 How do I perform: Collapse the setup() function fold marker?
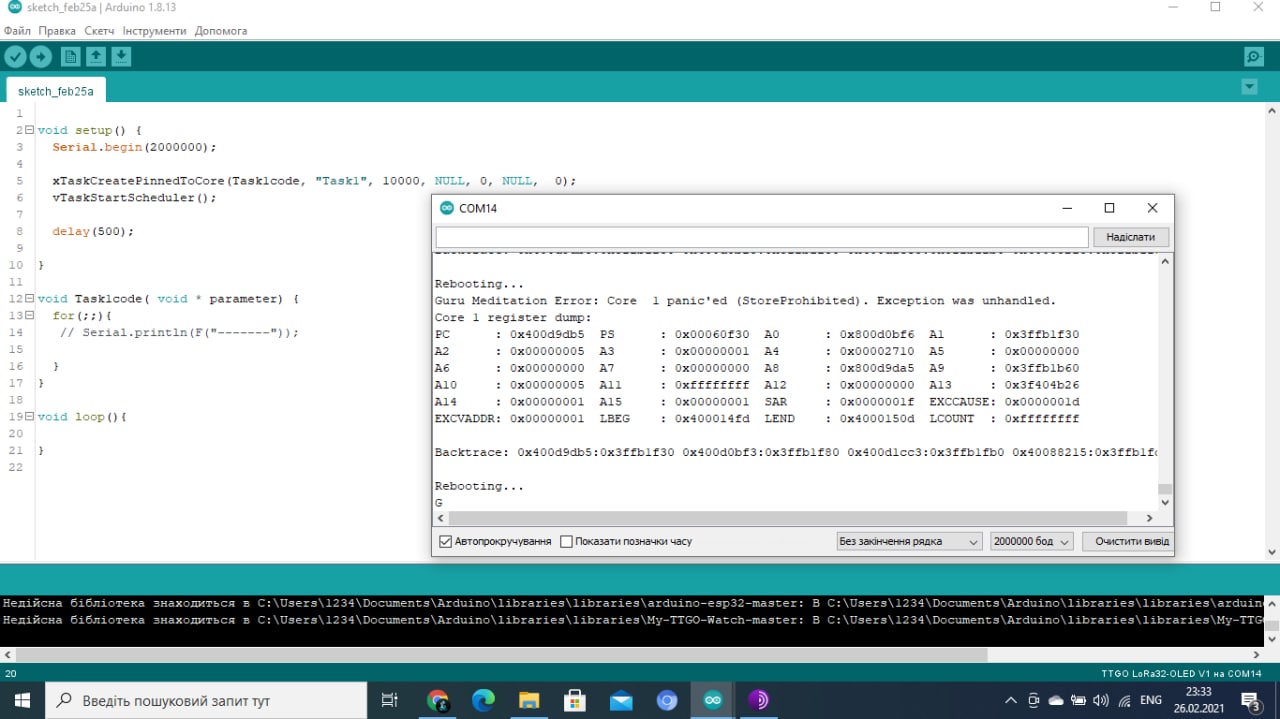(x=29, y=130)
